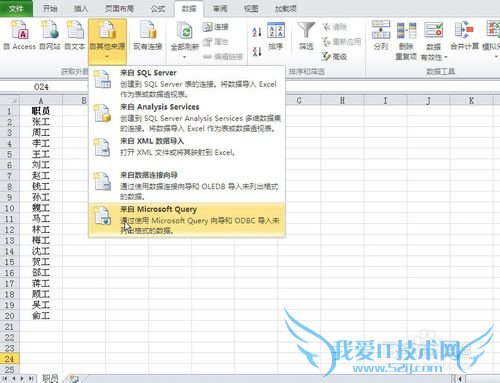This screenshot has width=500, height=383.
Task: Click cell containing 蒋工
Action: coord(41,284)
